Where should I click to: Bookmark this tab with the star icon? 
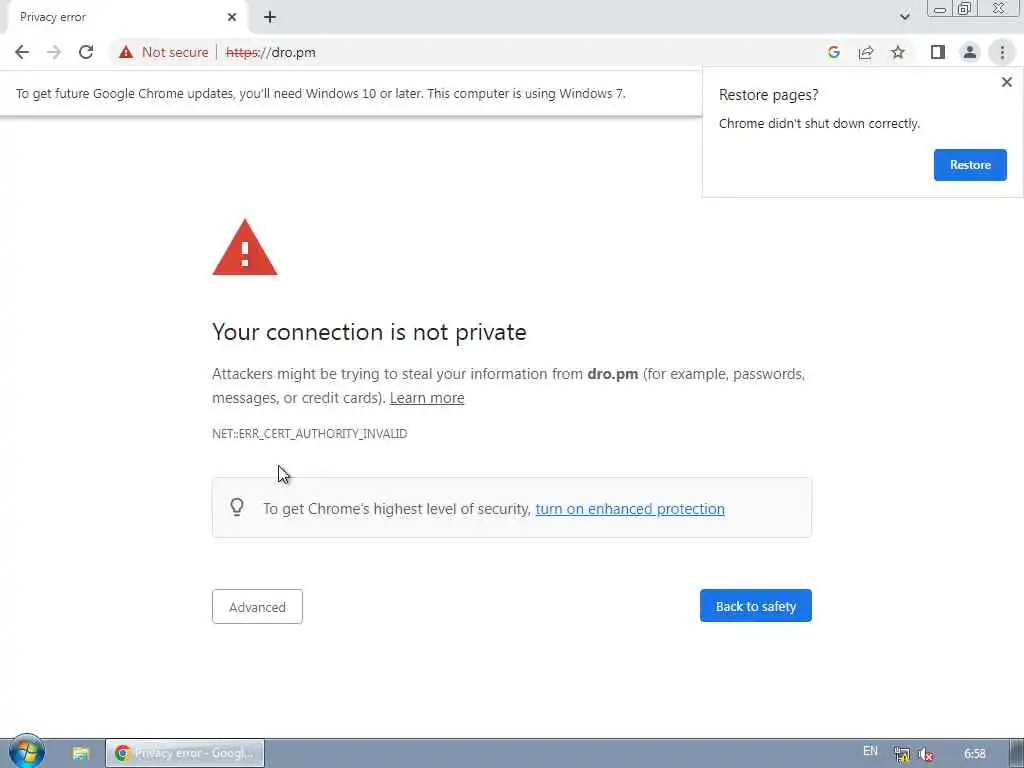[898, 52]
